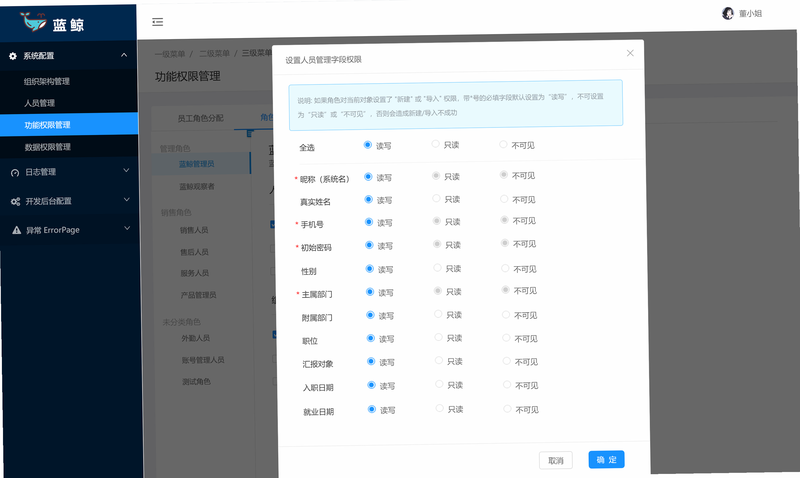
Task: Close the field permission dialog
Action: click(630, 53)
